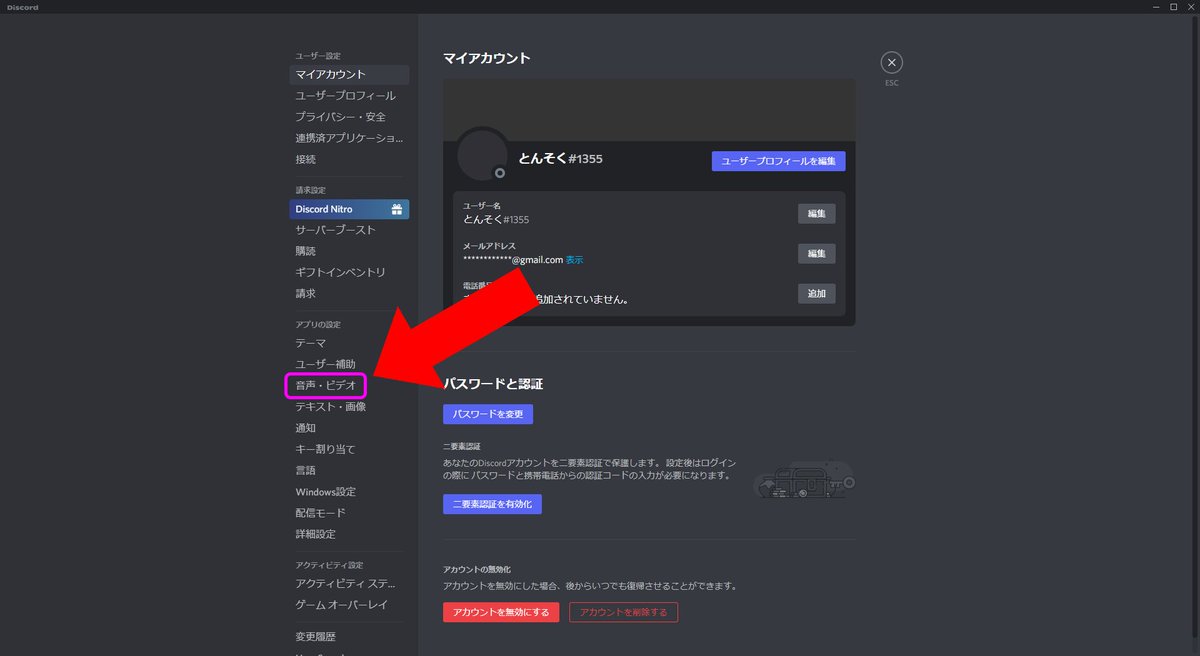Click the gift icon beside Discord Nitro
This screenshot has height=656, width=1200.
point(397,210)
